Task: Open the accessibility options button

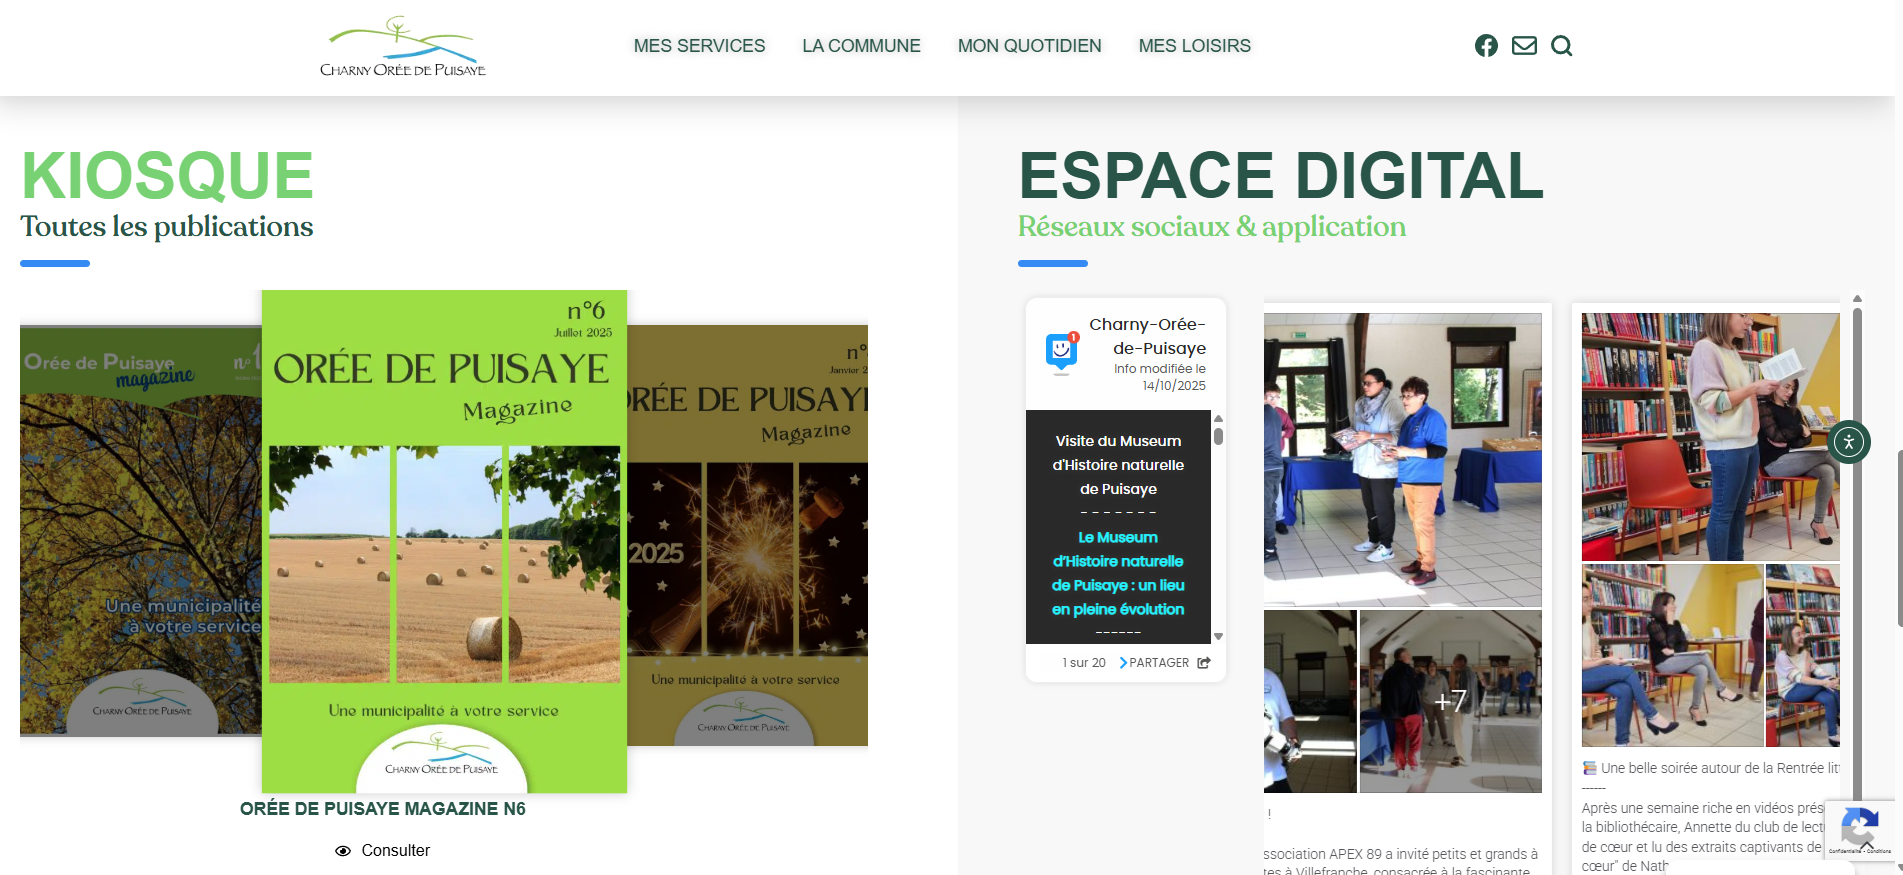Action: click(x=1848, y=442)
